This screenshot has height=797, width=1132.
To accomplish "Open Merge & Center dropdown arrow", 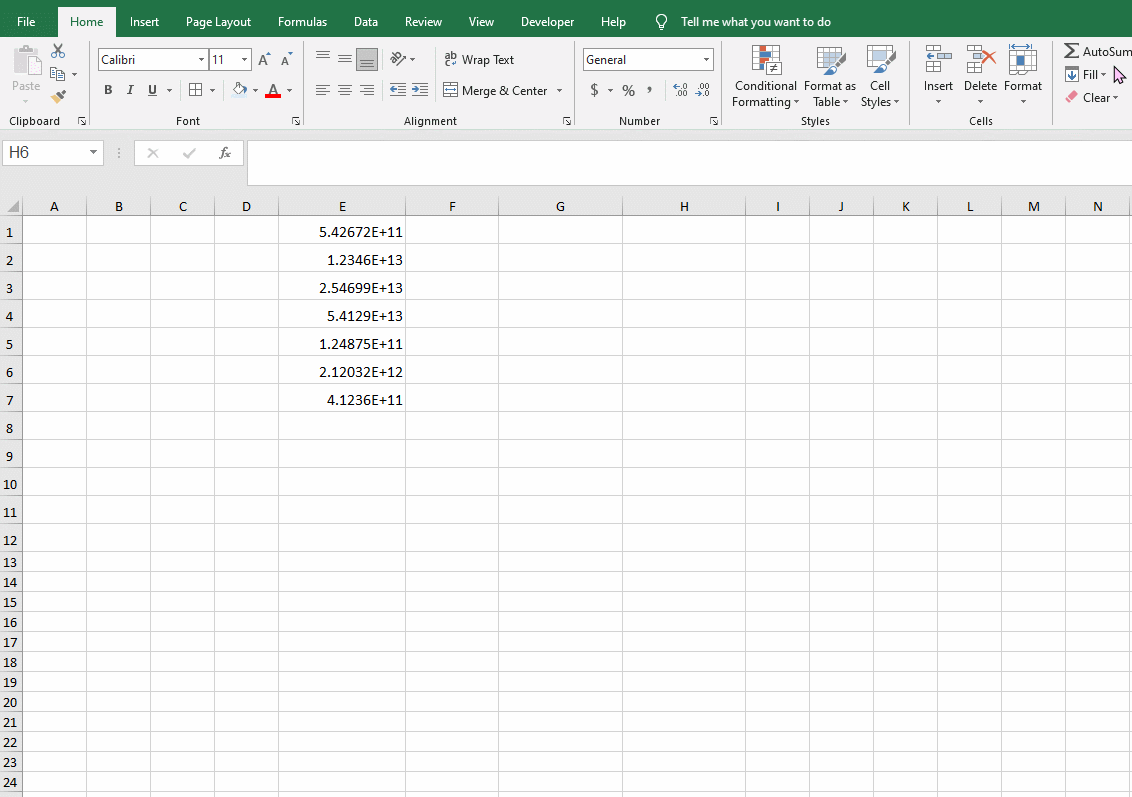I will pos(560,90).
